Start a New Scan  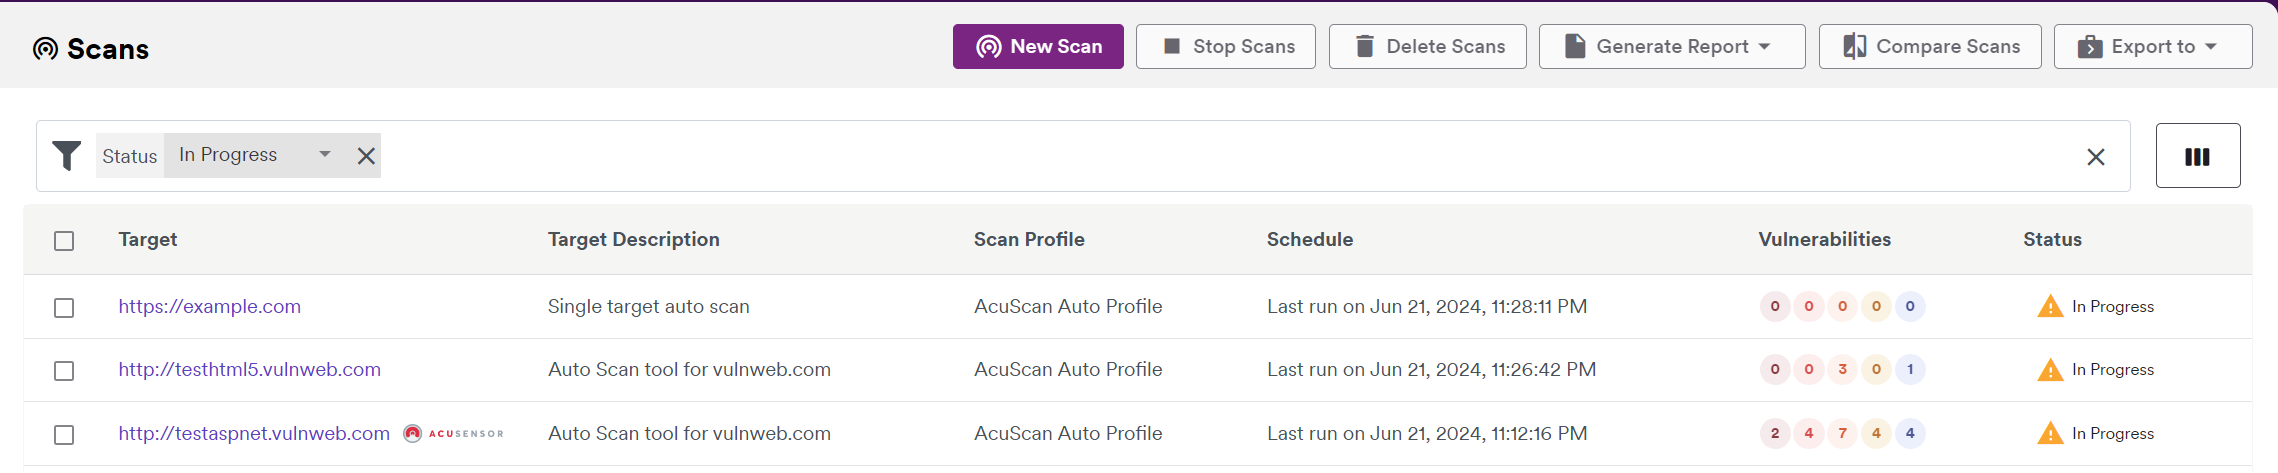coord(1037,47)
